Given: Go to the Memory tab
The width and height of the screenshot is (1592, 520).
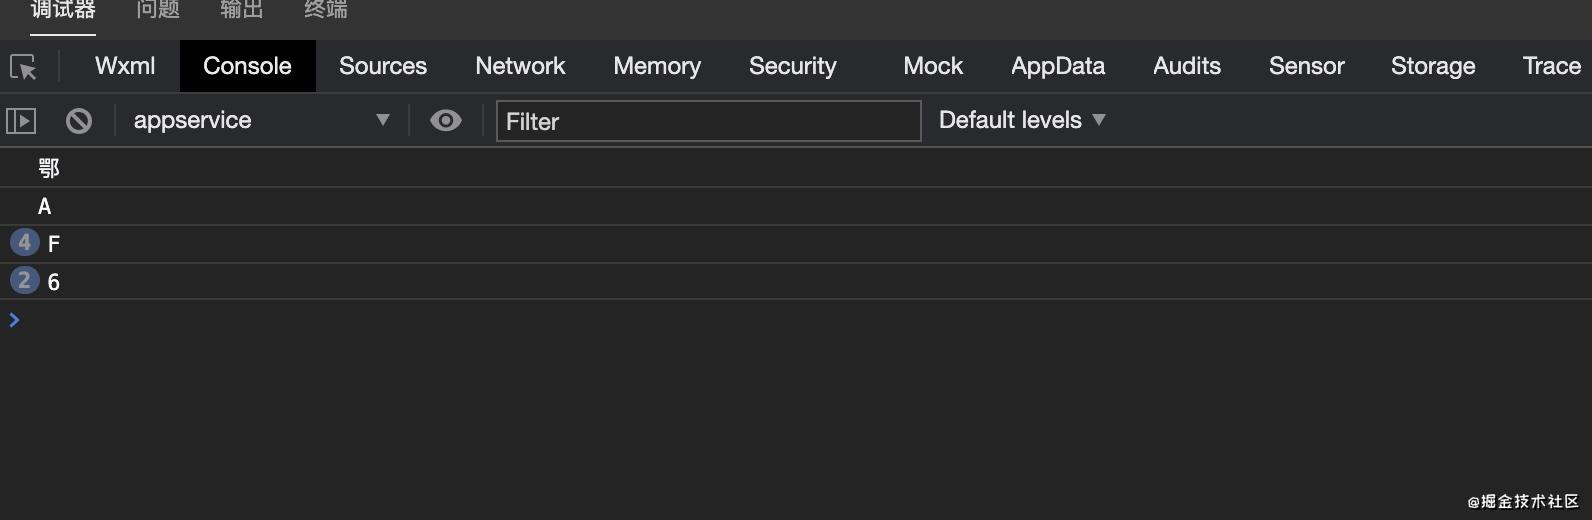Looking at the screenshot, I should point(657,66).
